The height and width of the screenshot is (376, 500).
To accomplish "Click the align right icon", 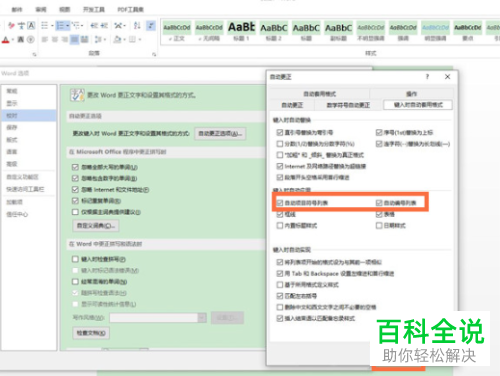I will tap(65, 40).
